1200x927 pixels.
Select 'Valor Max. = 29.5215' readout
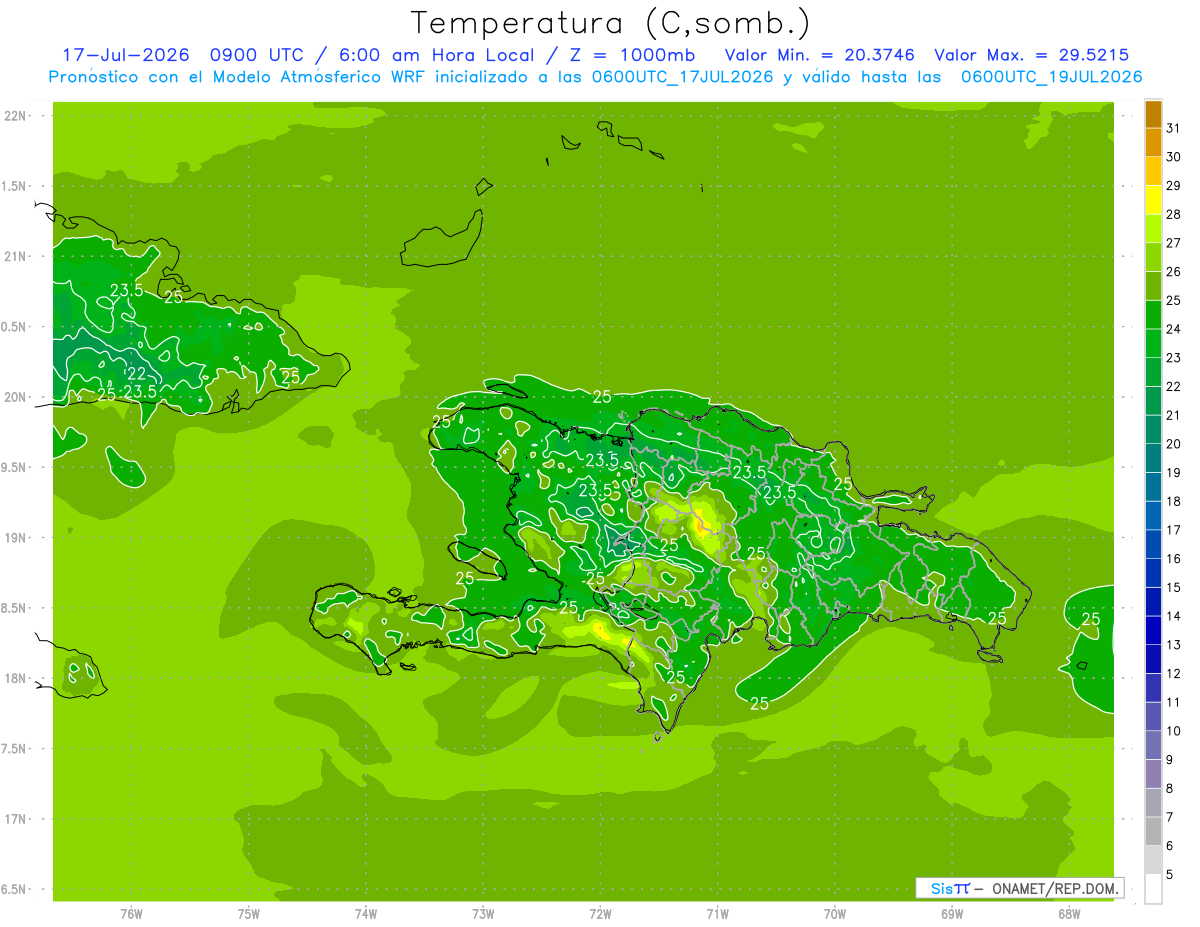pos(1032,55)
